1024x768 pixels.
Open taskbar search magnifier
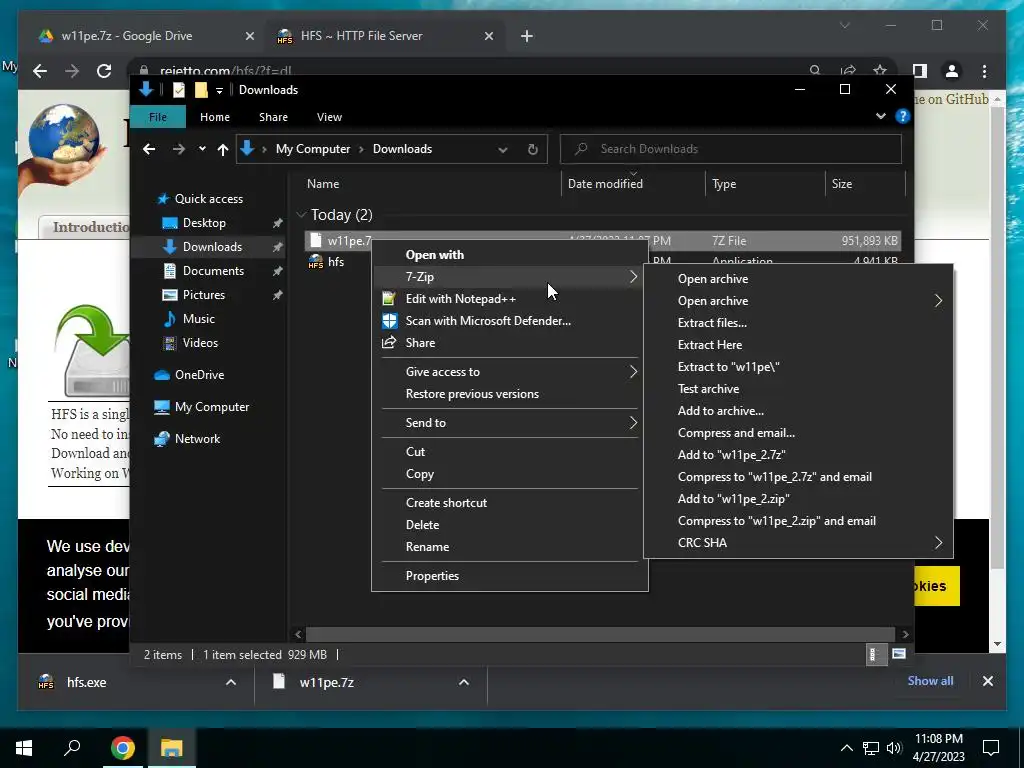pyautogui.click(x=72, y=748)
